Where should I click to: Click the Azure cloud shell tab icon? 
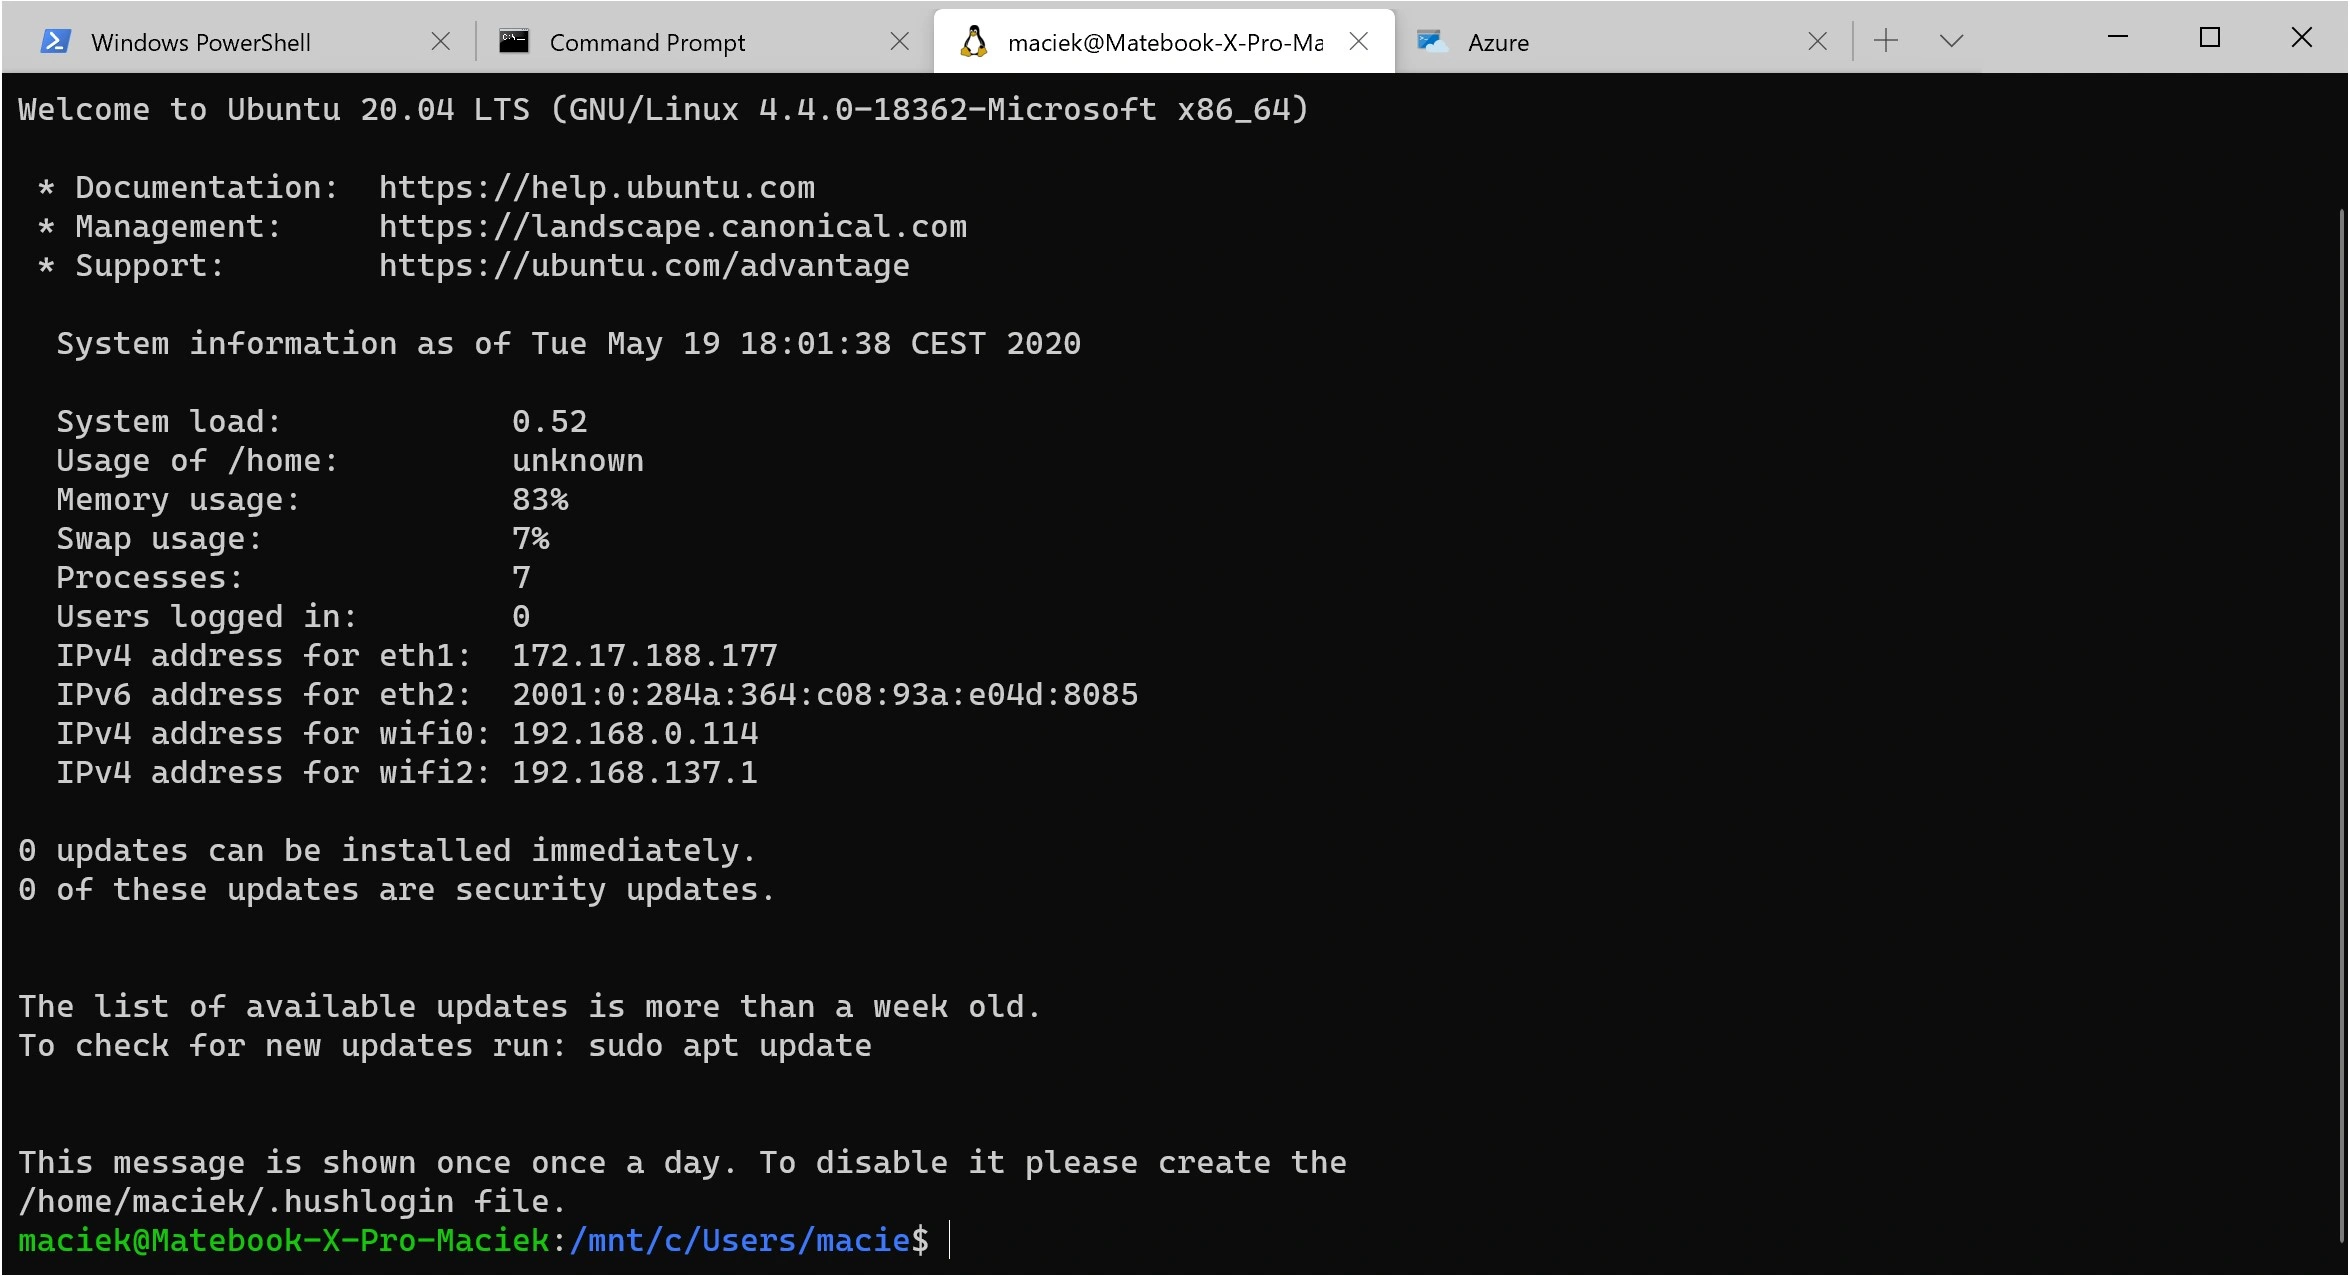coord(1433,41)
